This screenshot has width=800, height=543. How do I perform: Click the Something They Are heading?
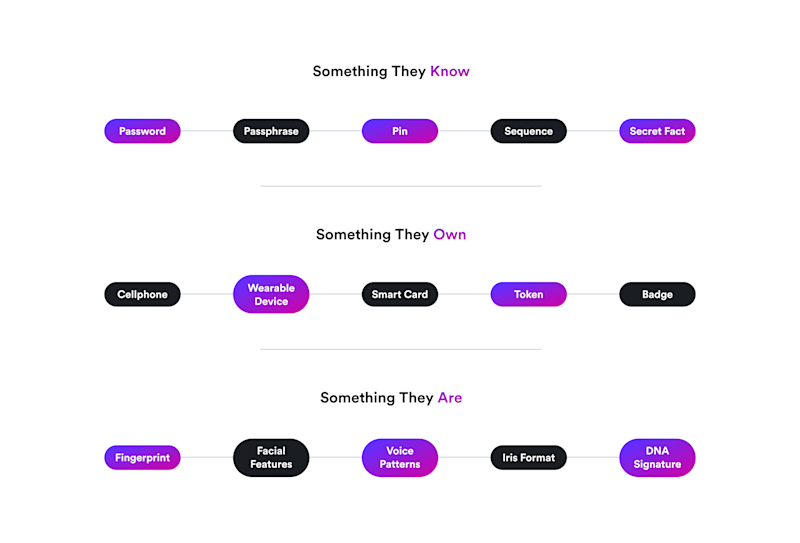click(x=390, y=398)
